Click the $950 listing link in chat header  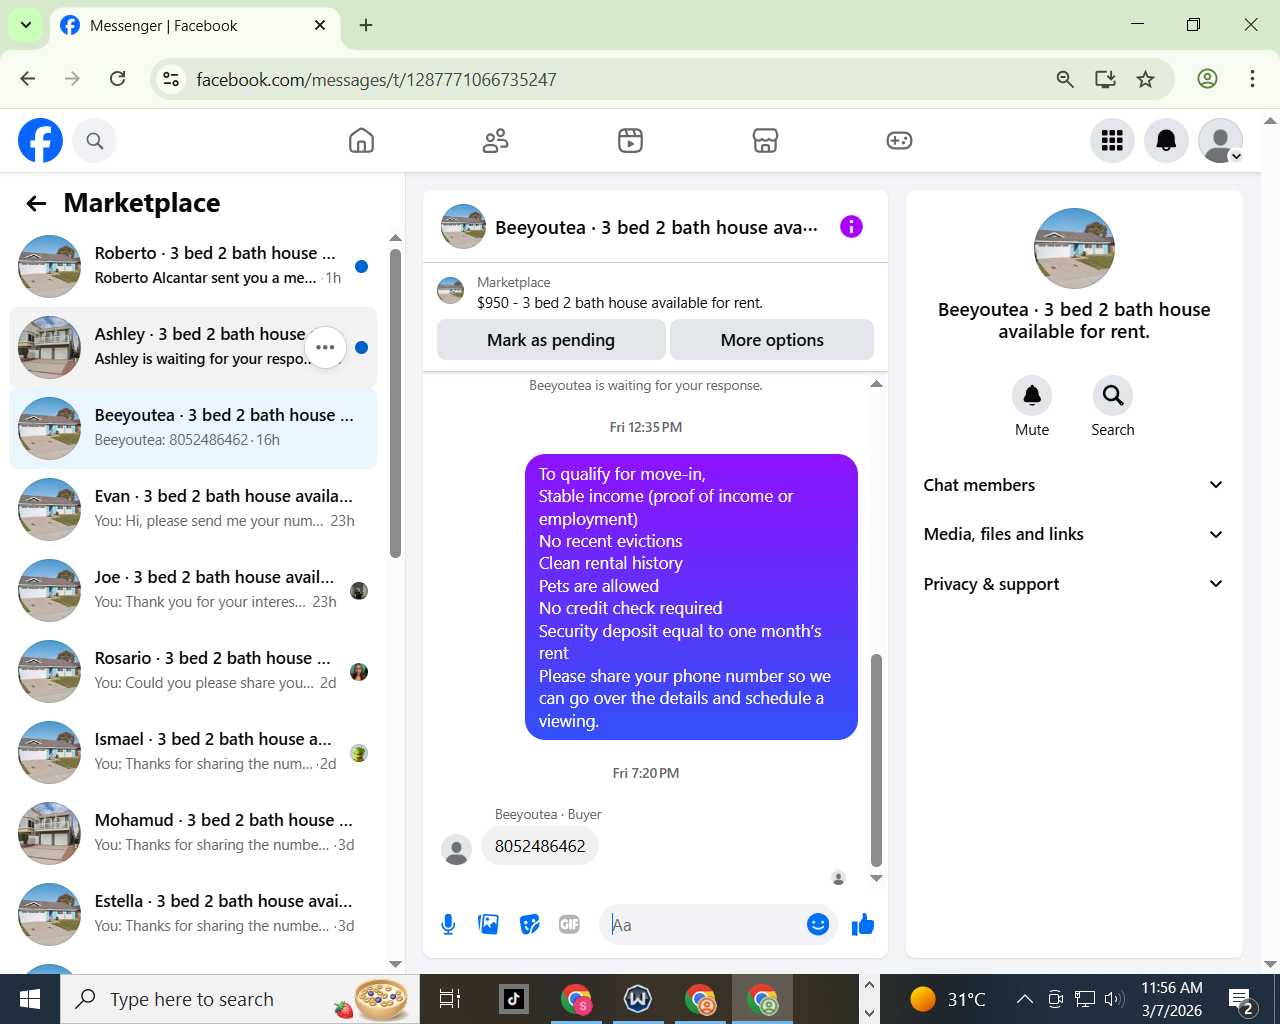pyautogui.click(x=620, y=303)
